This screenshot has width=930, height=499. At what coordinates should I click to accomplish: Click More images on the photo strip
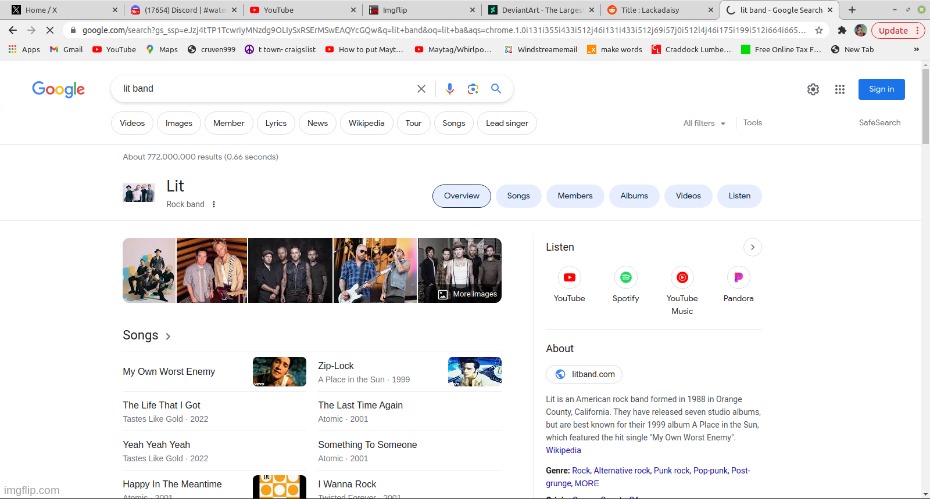pyautogui.click(x=467, y=294)
